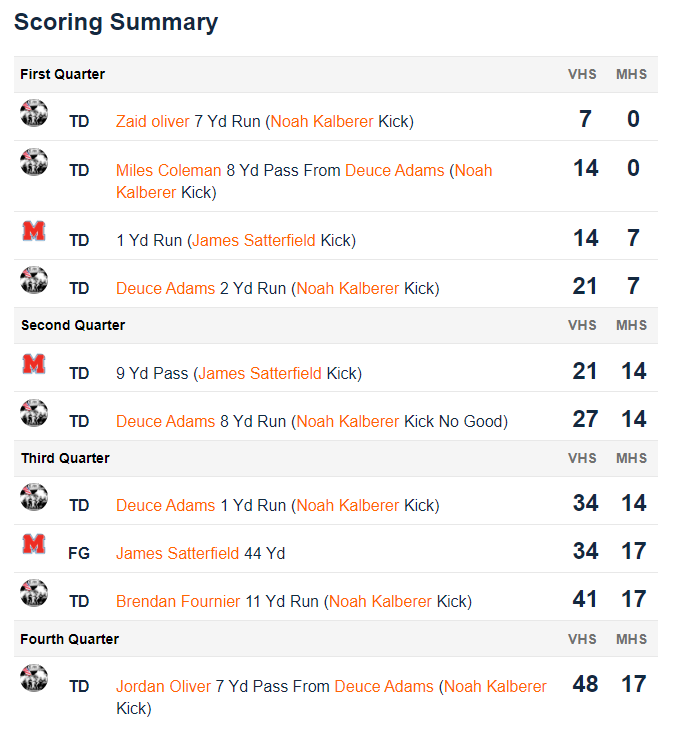Open Brendan Fournier player link
Image resolution: width=678 pixels, height=742 pixels.
[x=178, y=601]
